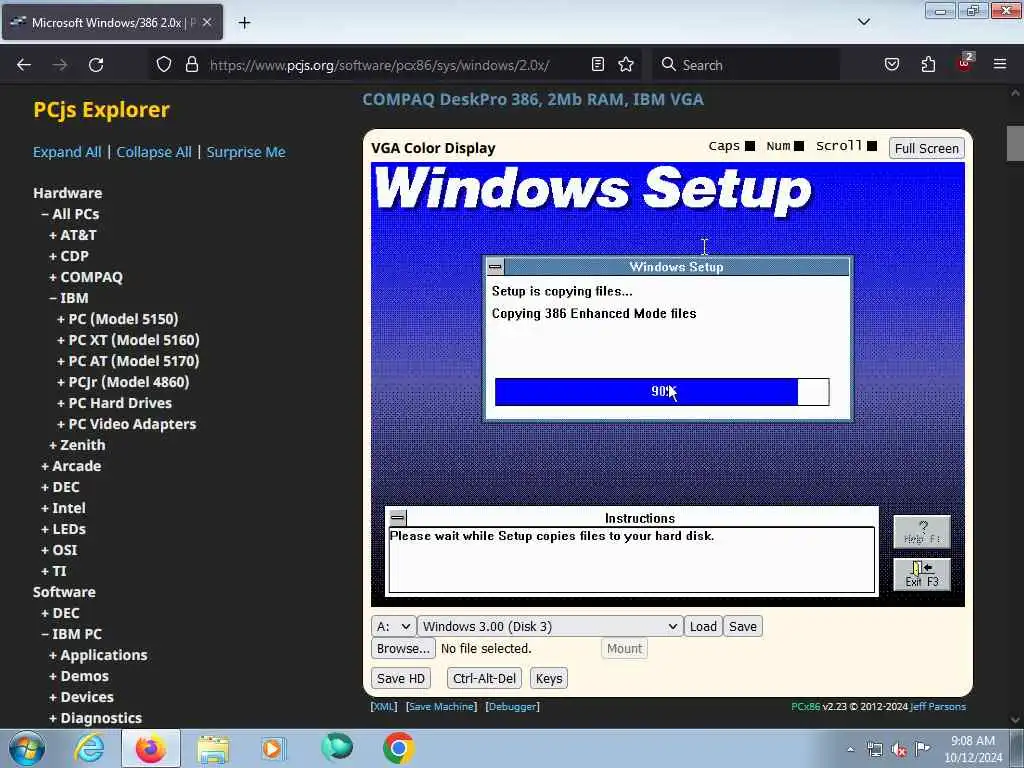Reload the current page
1024x768 pixels.
click(x=96, y=65)
